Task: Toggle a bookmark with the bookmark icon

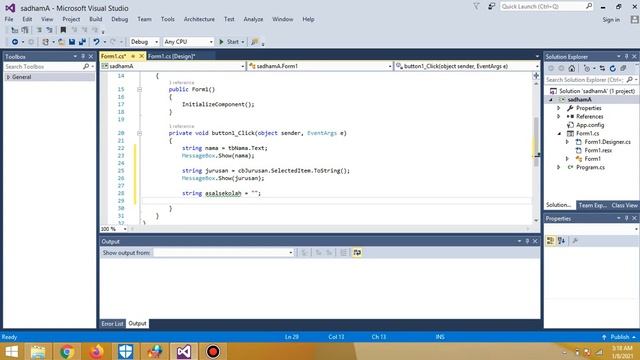Action: click(63, 30)
